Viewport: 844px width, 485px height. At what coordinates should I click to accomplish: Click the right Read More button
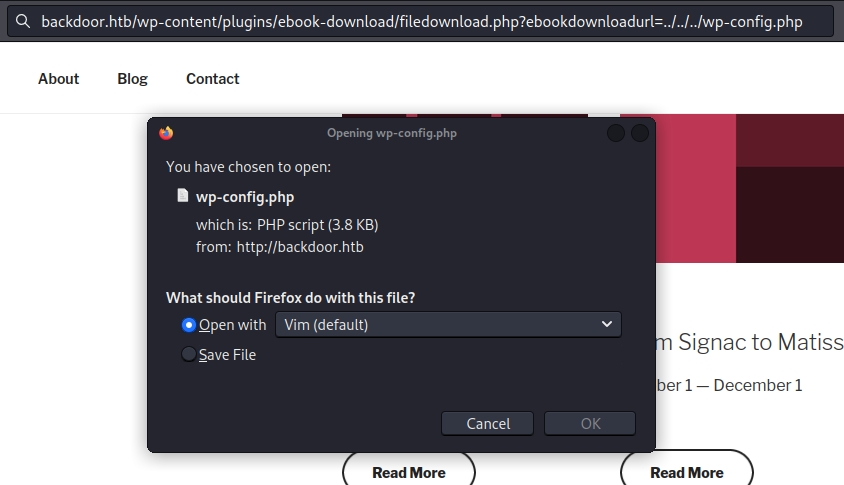686,472
